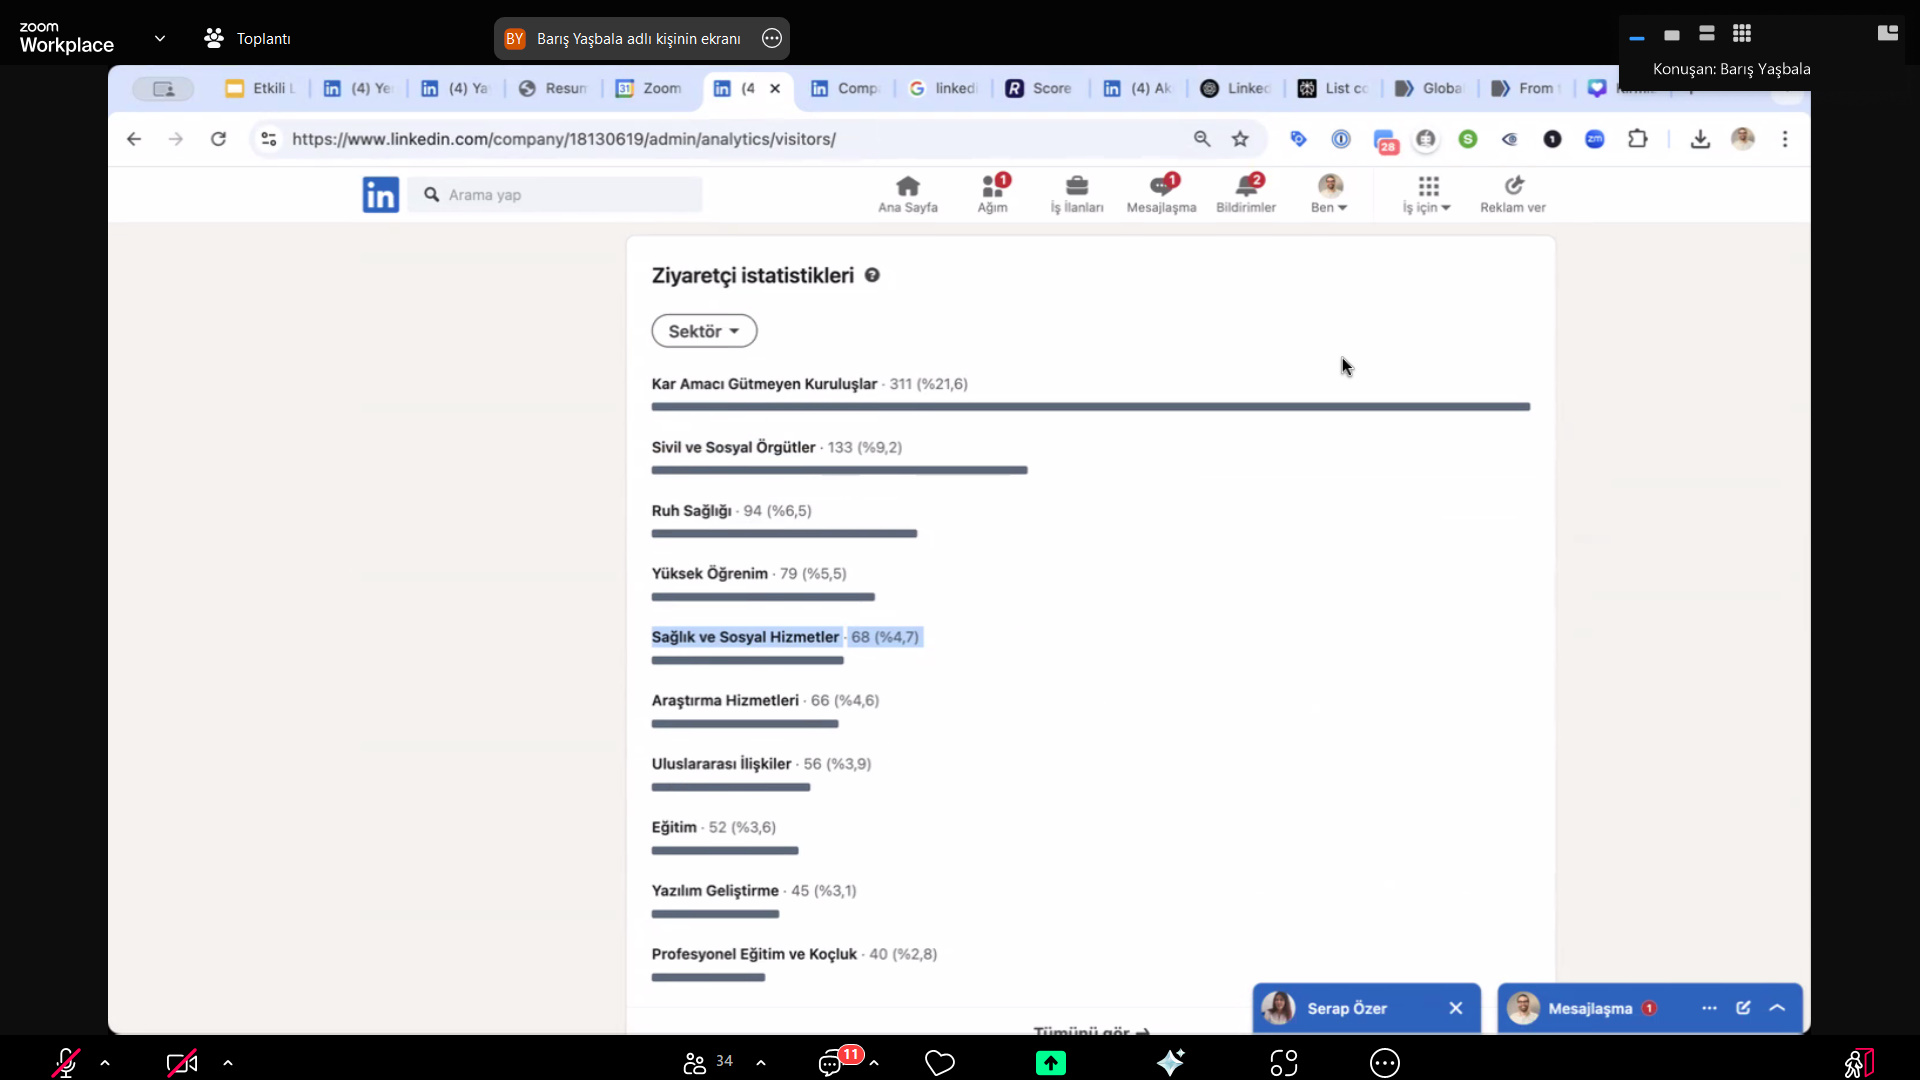Bookmark page with star icon

pos(1240,139)
